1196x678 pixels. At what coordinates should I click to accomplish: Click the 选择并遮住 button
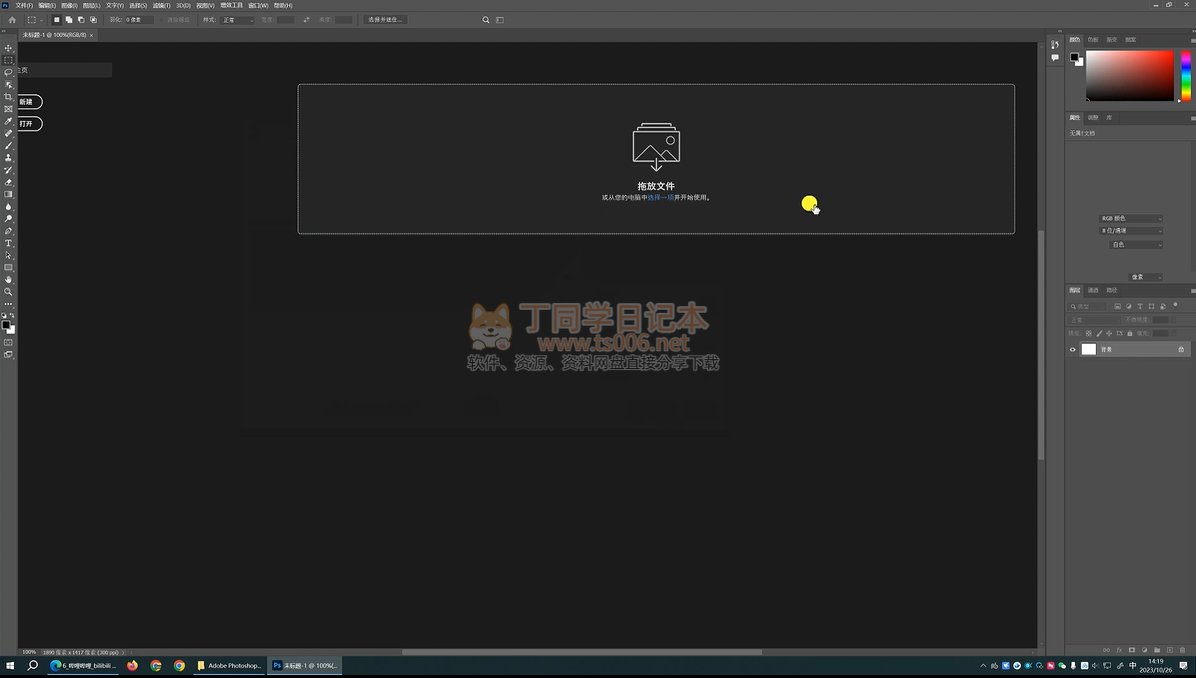coord(386,20)
